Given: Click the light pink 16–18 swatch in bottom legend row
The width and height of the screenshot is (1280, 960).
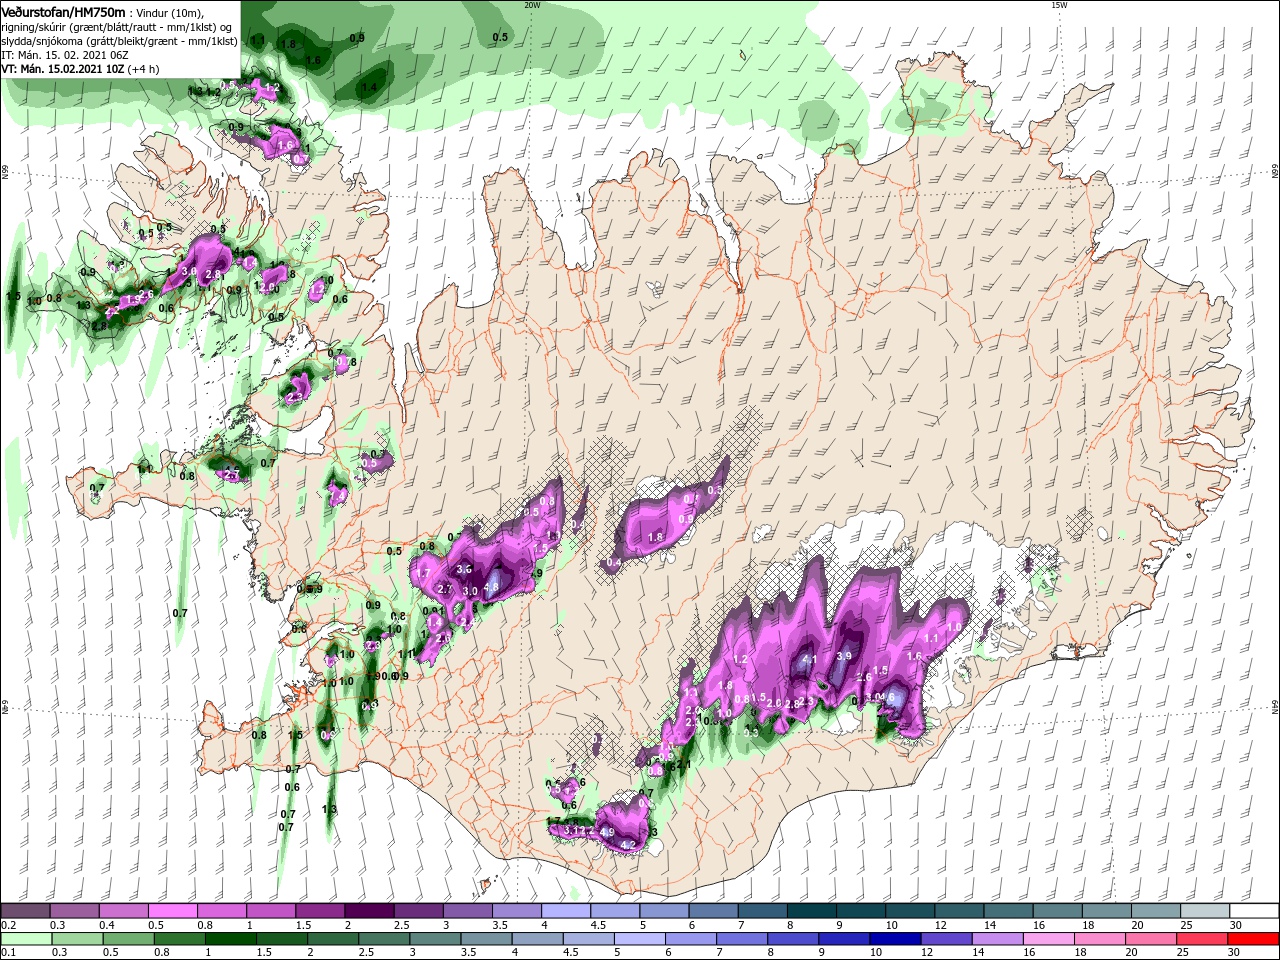Looking at the screenshot, I should click(x=1051, y=939).
